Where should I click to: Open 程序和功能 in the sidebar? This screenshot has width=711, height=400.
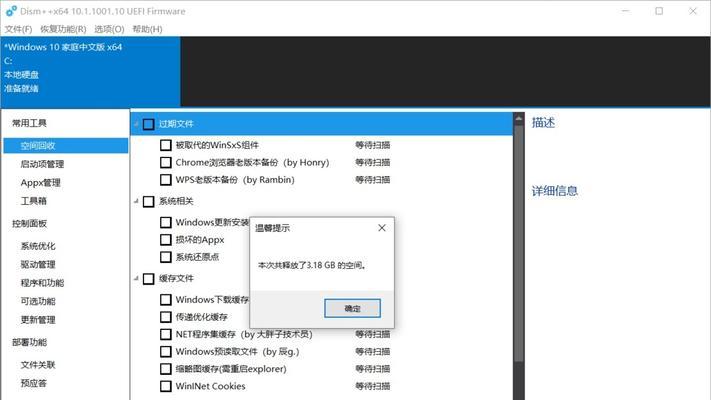(42, 283)
